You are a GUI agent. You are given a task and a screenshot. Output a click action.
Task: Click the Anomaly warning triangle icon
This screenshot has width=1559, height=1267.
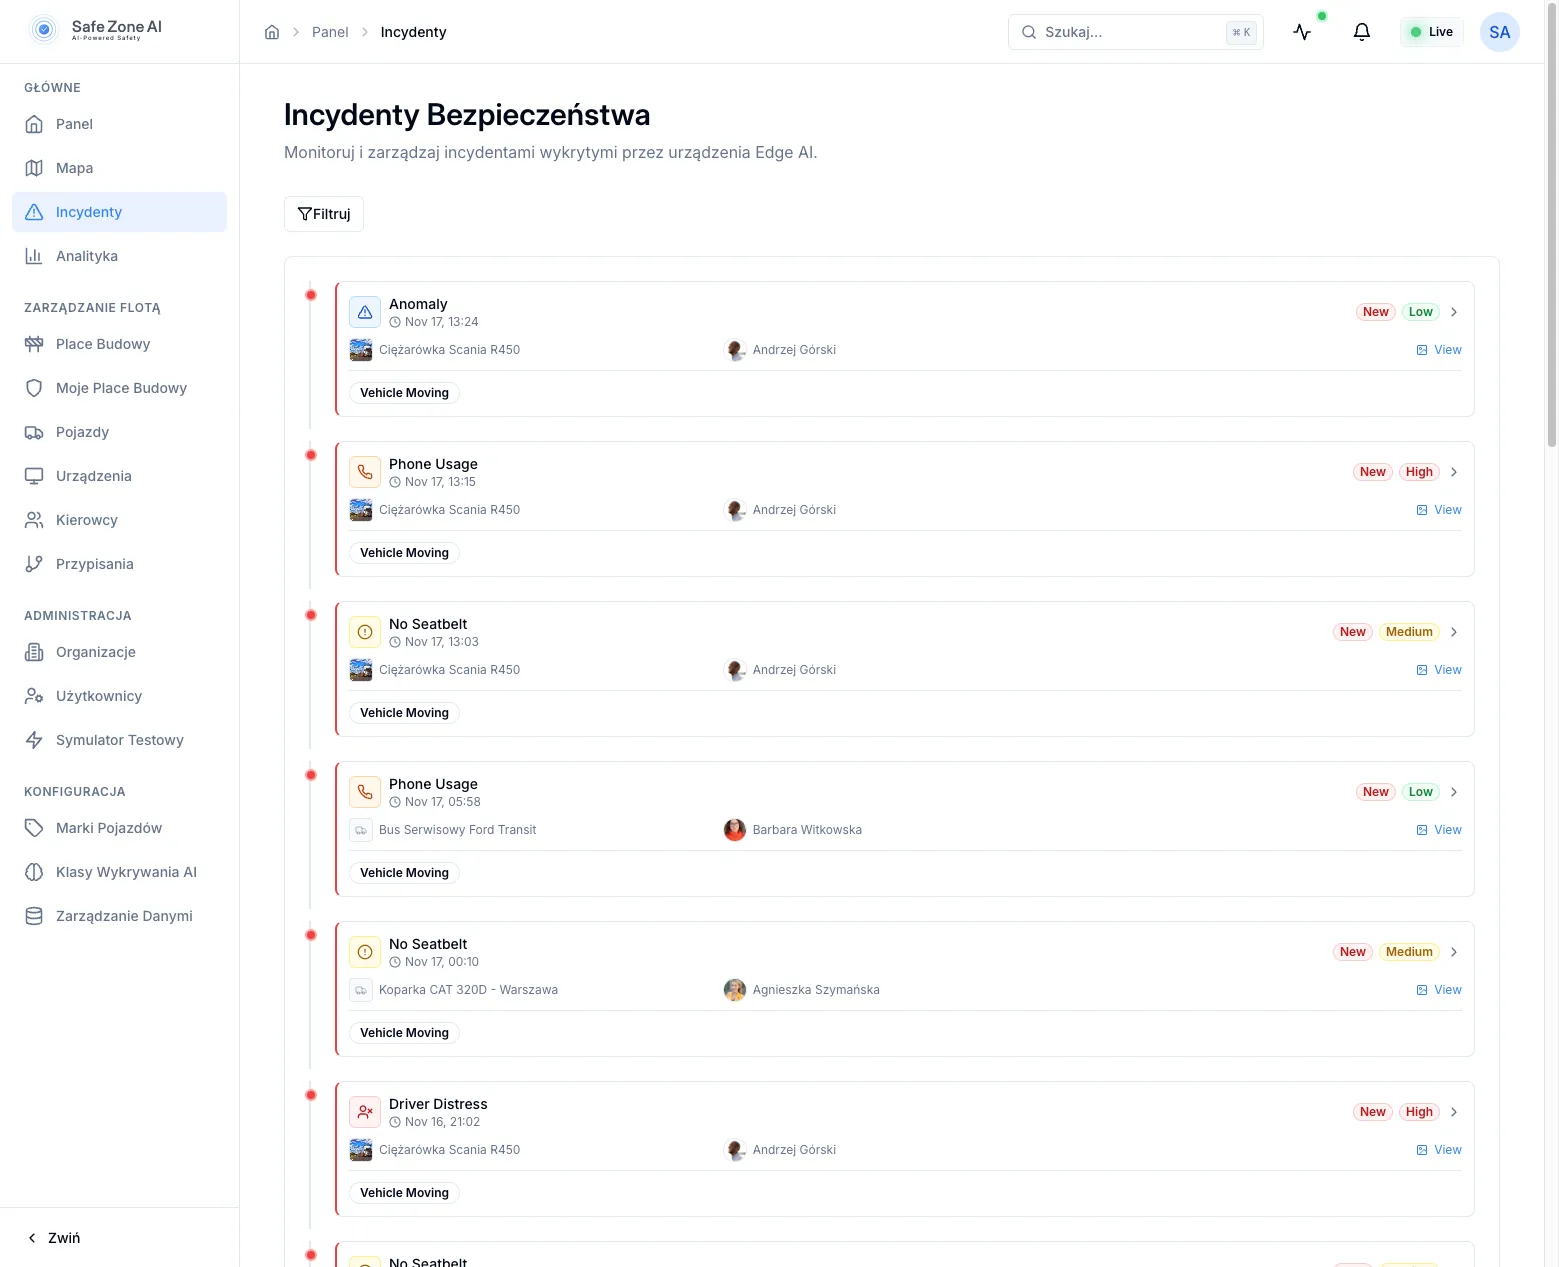(x=365, y=312)
